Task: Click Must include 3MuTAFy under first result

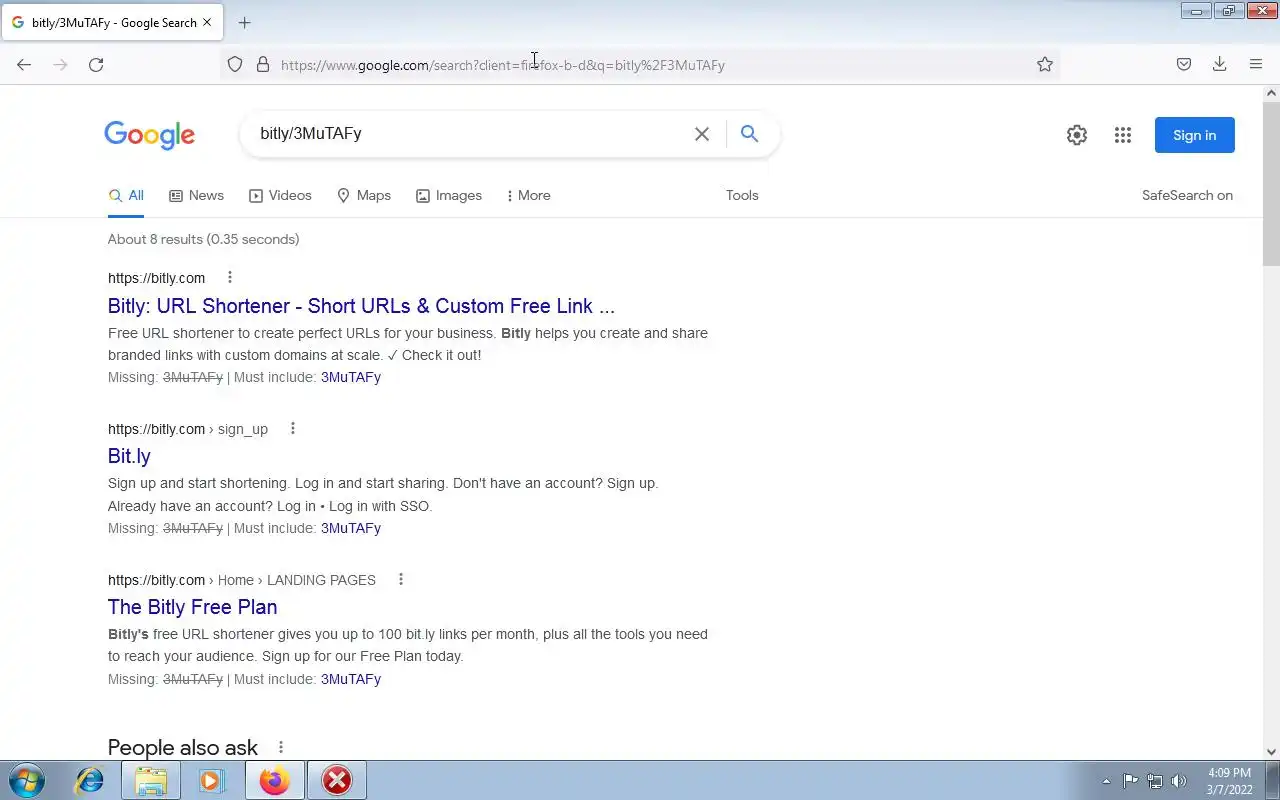Action: [351, 377]
